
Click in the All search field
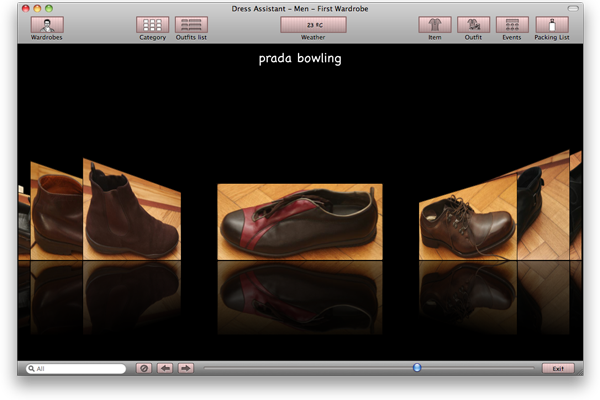pyautogui.click(x=80, y=369)
